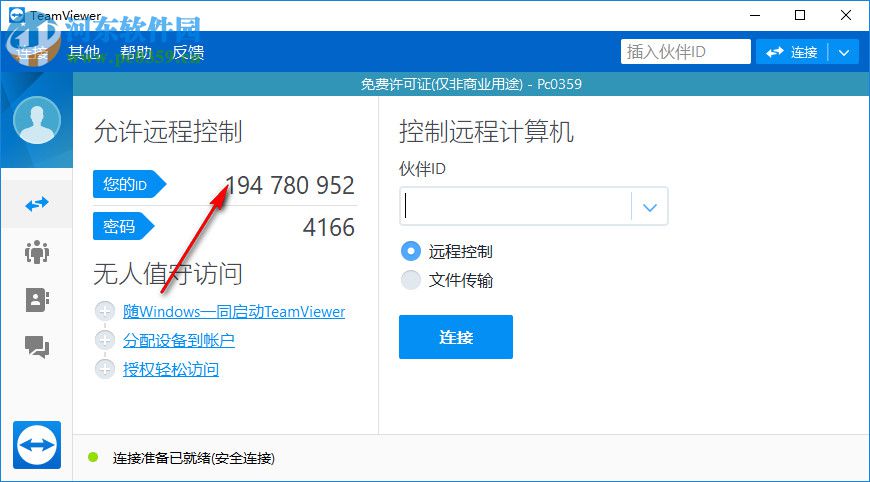
Task: Expand top-right 连接 button dropdown arrow
Action: click(844, 52)
